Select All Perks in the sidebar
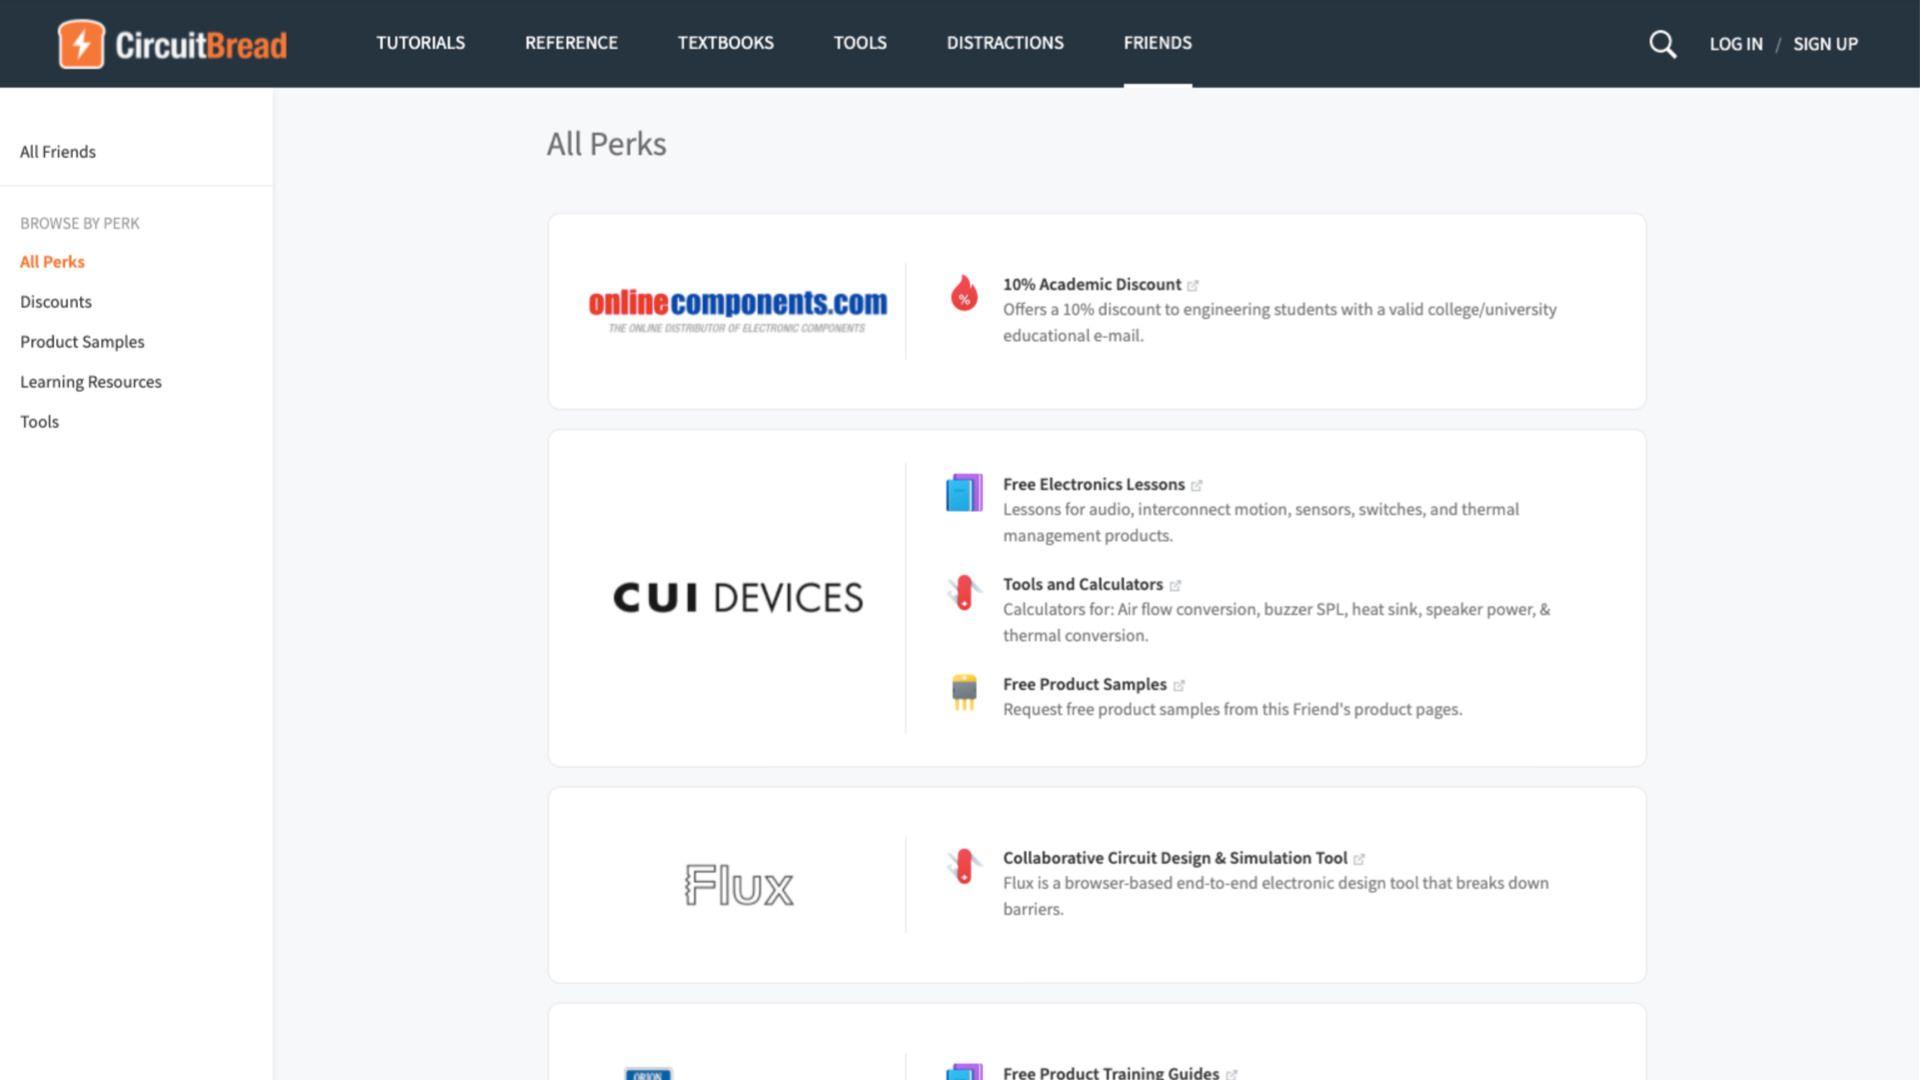This screenshot has height=1080, width=1920. click(x=52, y=262)
